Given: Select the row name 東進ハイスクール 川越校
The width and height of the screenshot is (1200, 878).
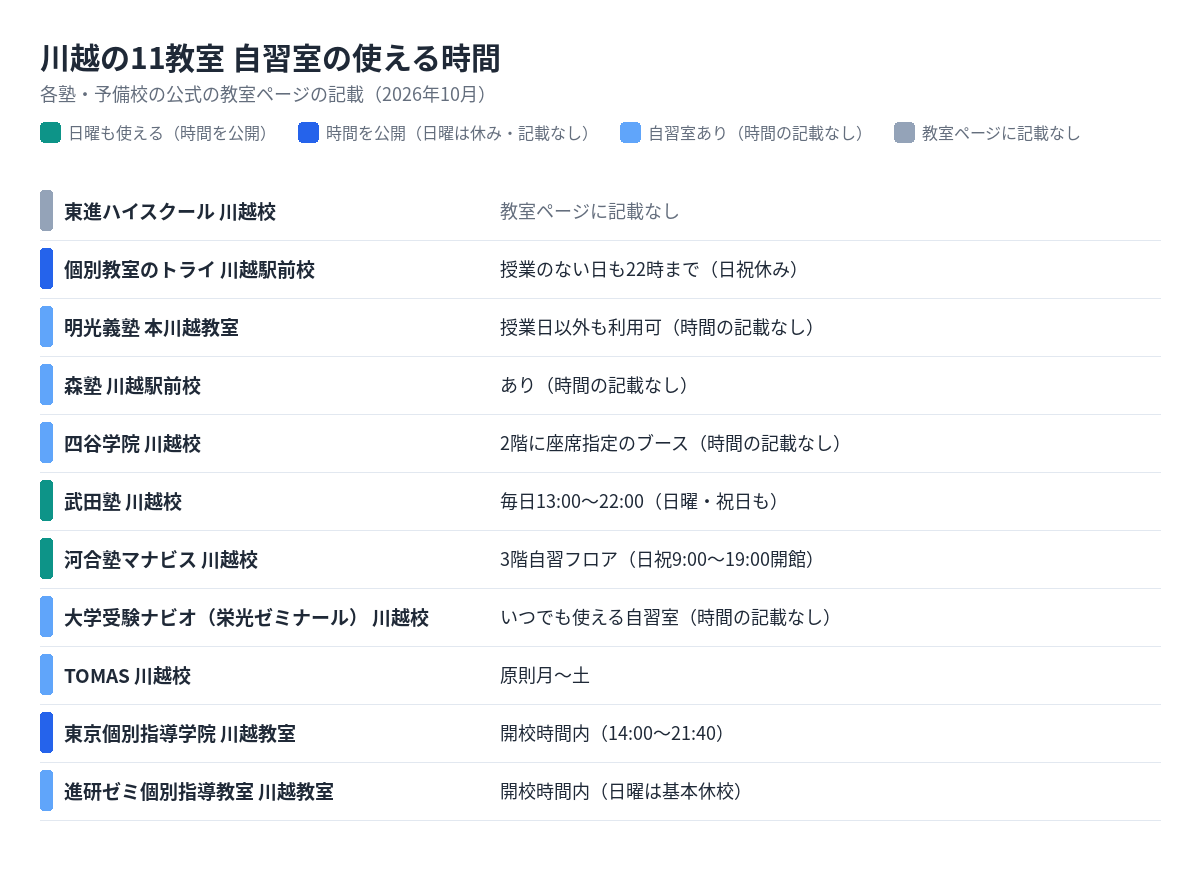Looking at the screenshot, I should pos(170,212).
